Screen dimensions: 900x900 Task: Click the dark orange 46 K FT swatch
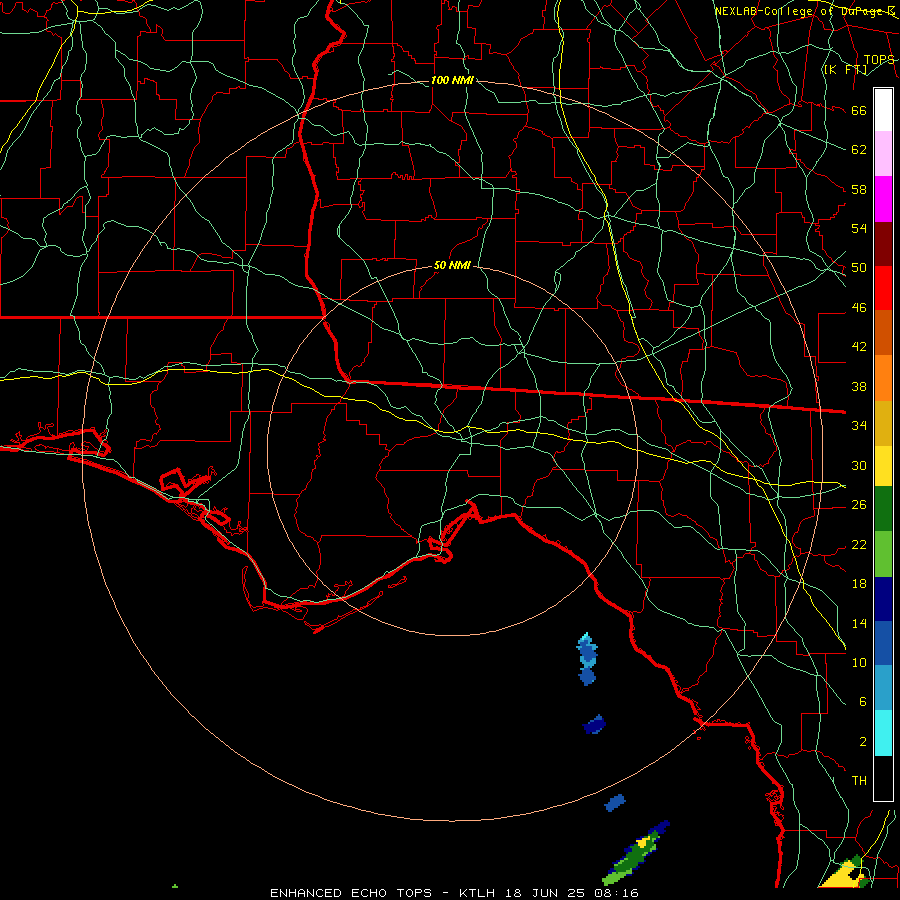point(883,333)
